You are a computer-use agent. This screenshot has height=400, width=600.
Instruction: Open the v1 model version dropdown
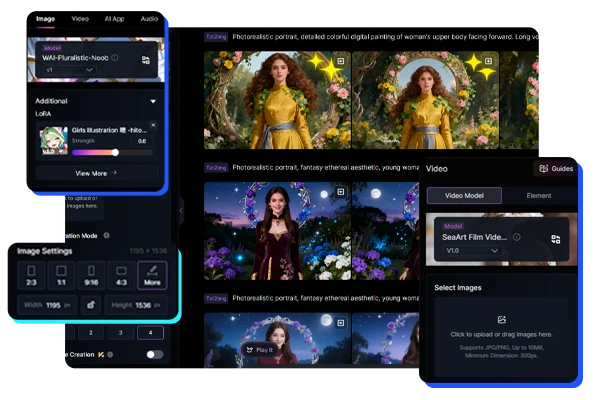tap(69, 70)
